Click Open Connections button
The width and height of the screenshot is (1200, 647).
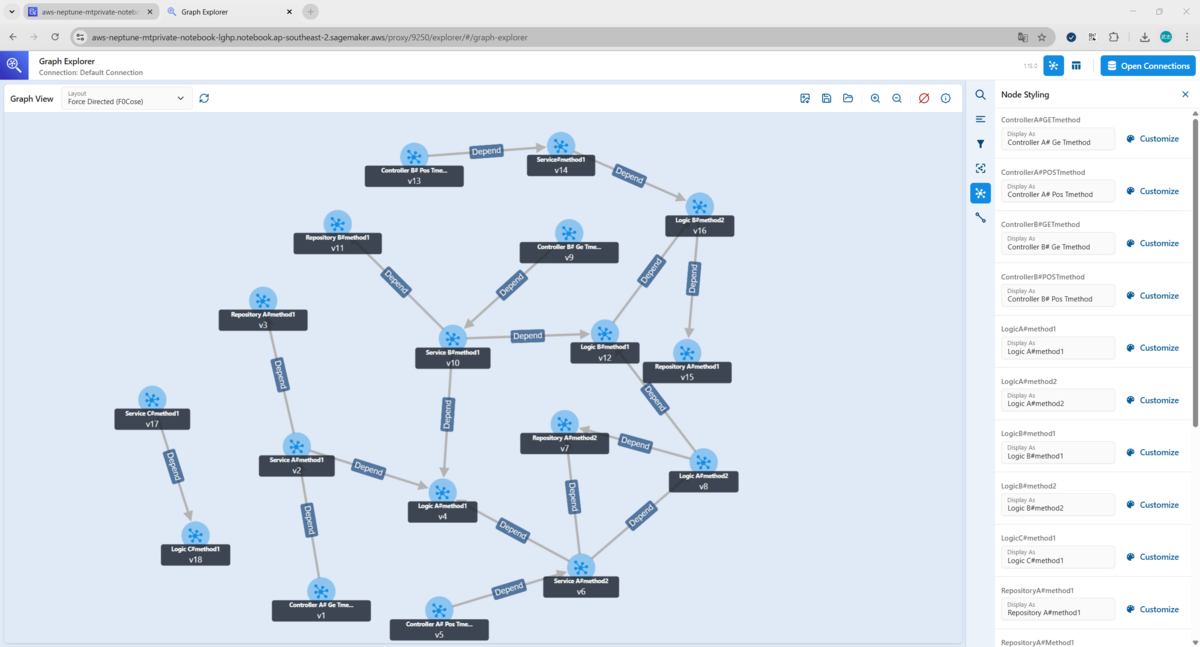point(1148,66)
